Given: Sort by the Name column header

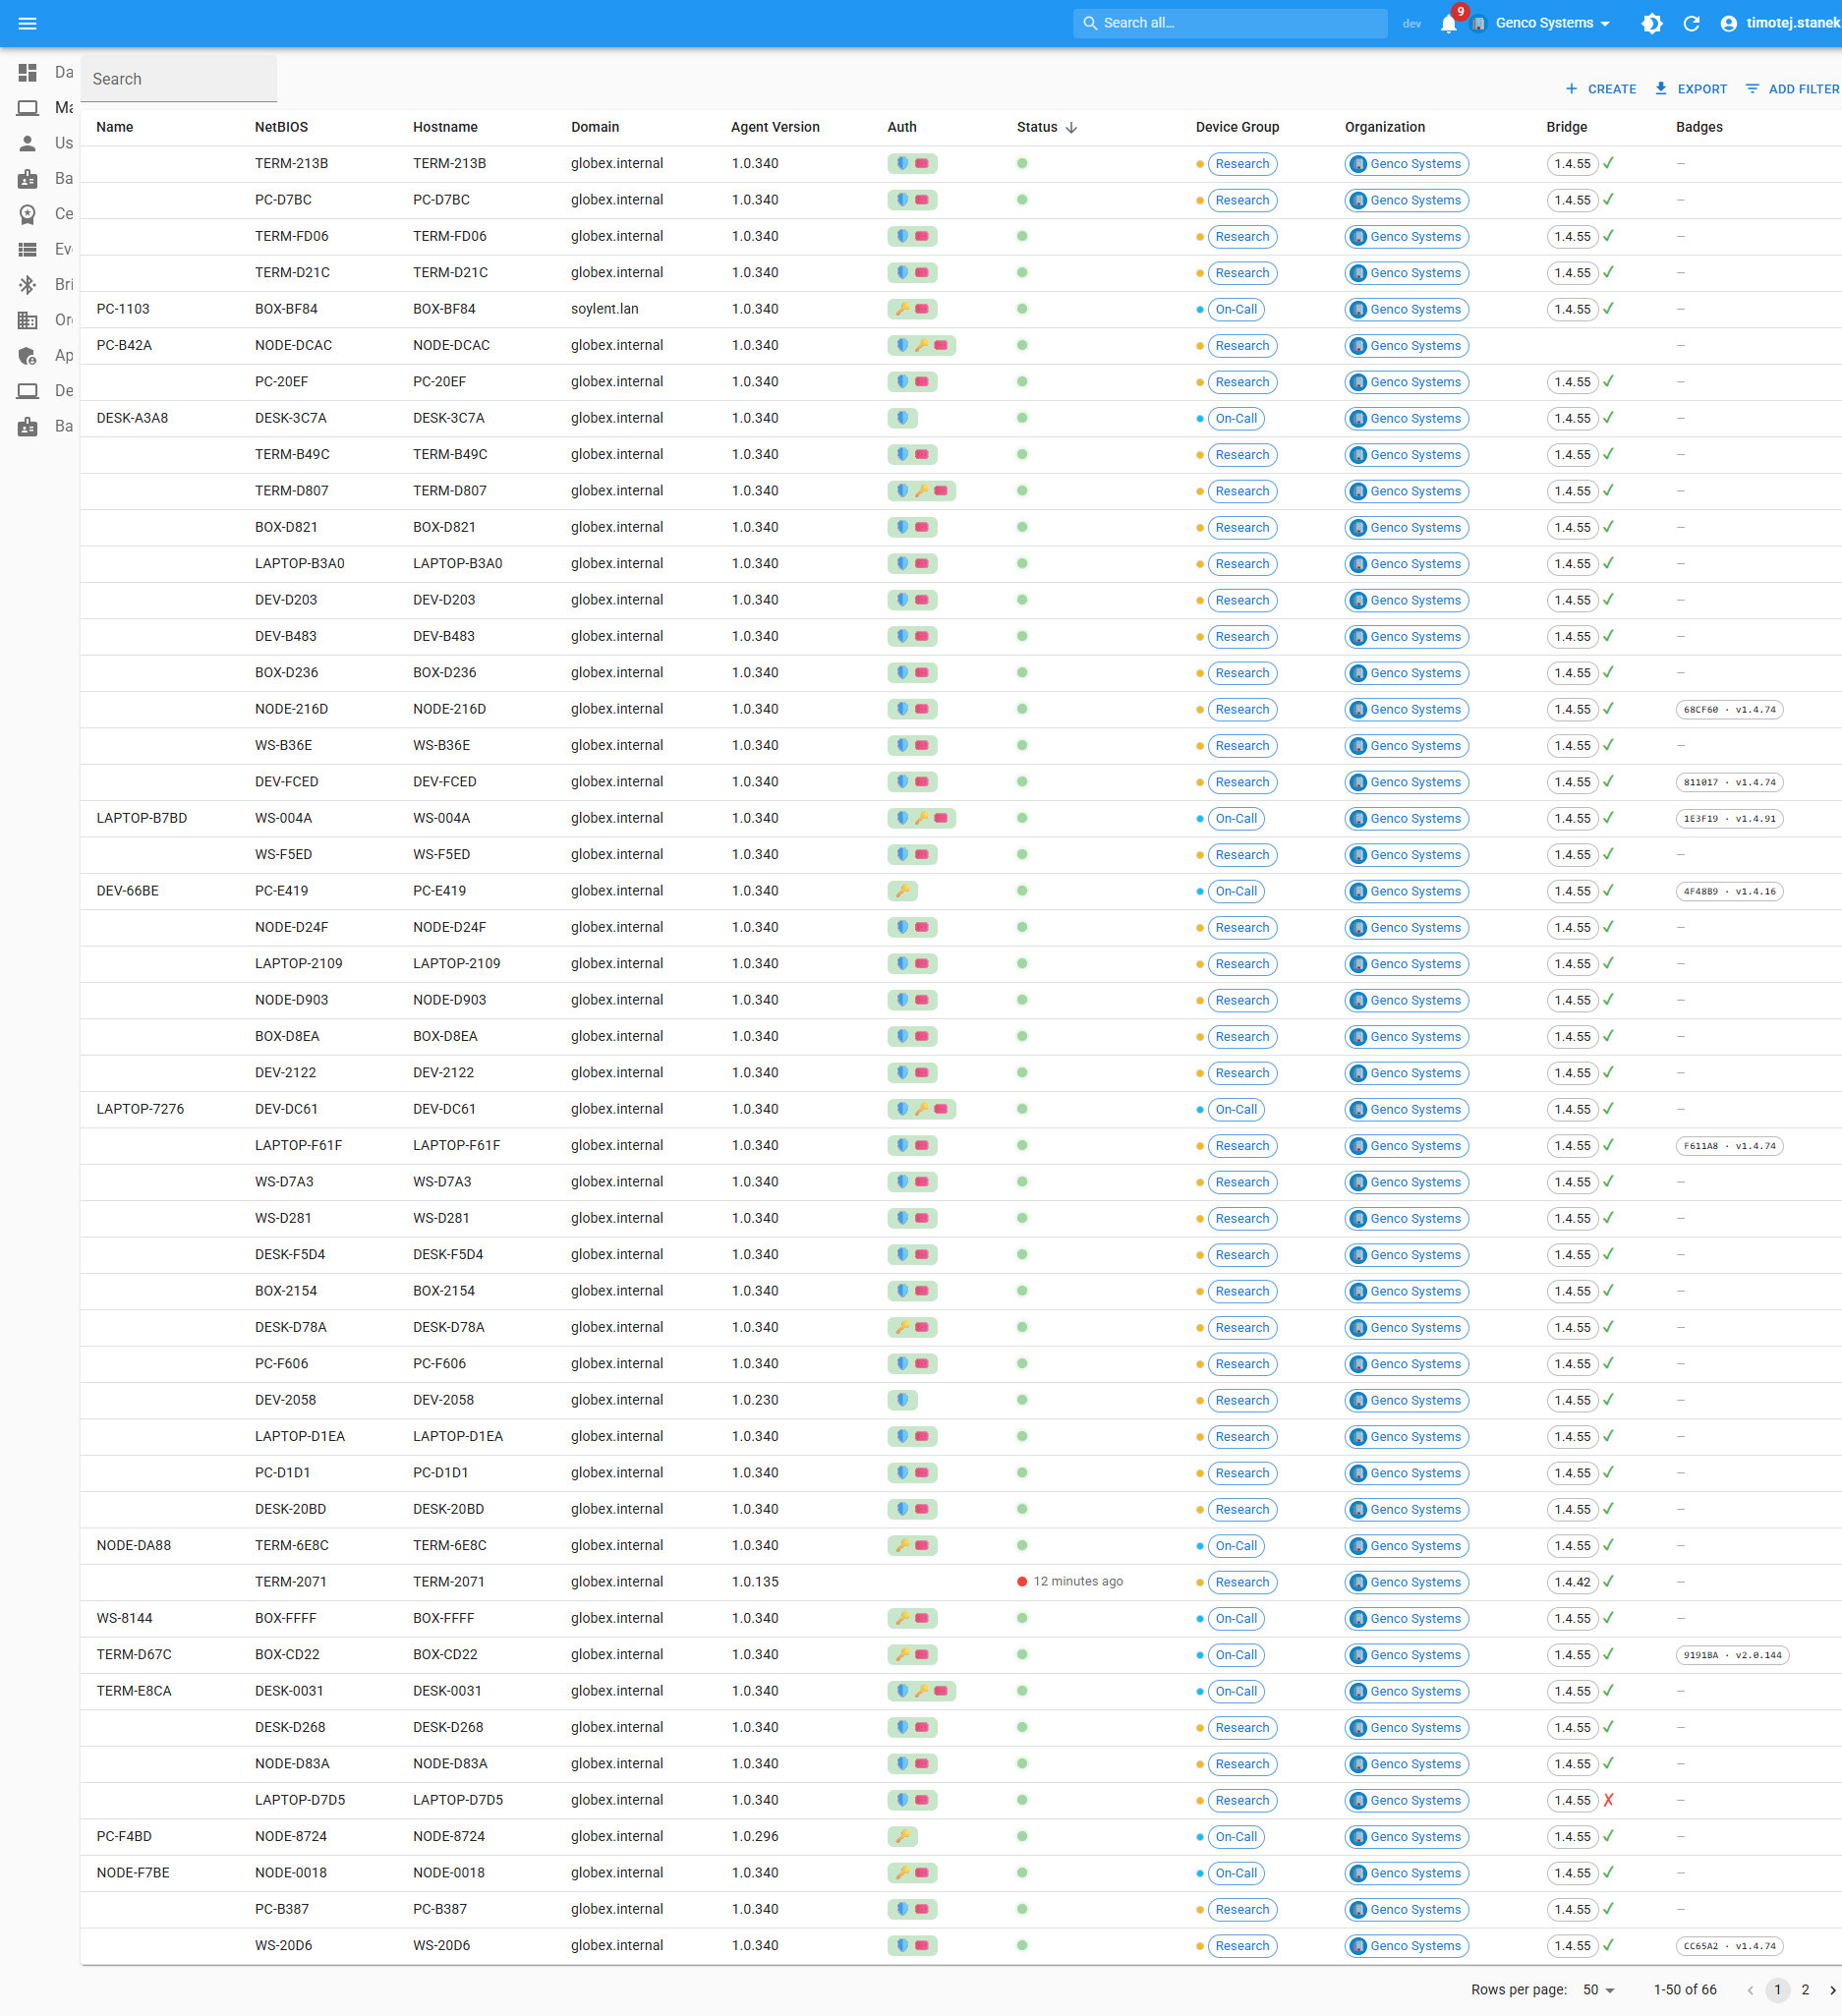Looking at the screenshot, I should 115,127.
